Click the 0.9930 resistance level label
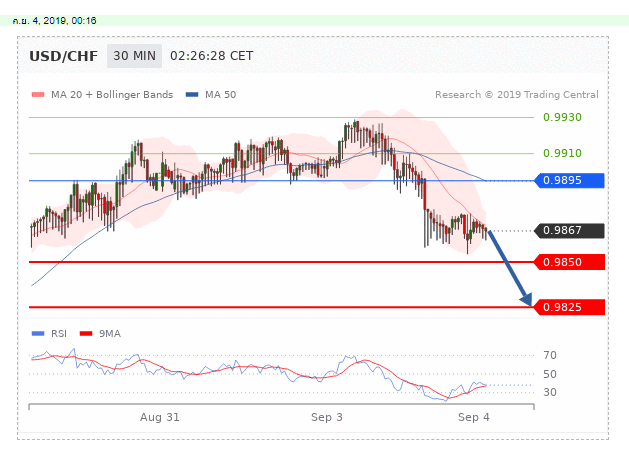 (x=562, y=117)
